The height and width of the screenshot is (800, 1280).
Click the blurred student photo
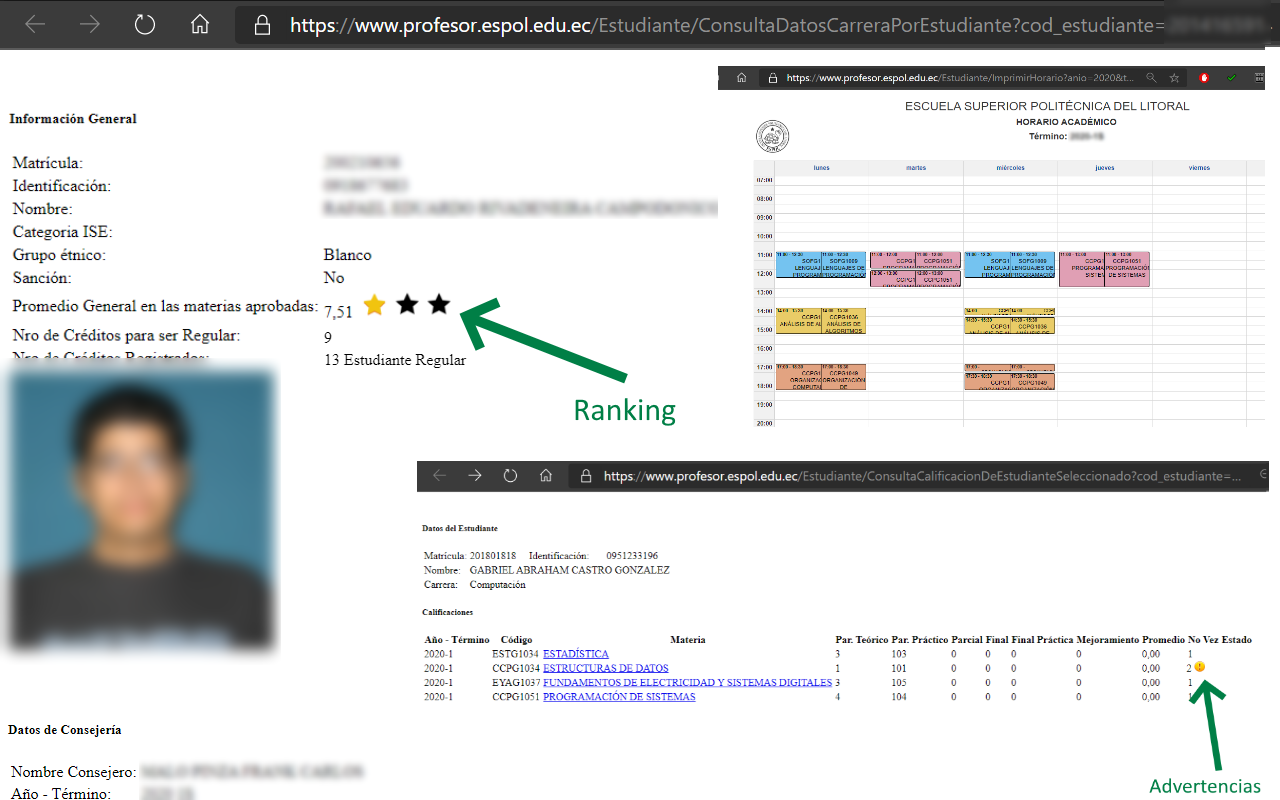[140, 511]
